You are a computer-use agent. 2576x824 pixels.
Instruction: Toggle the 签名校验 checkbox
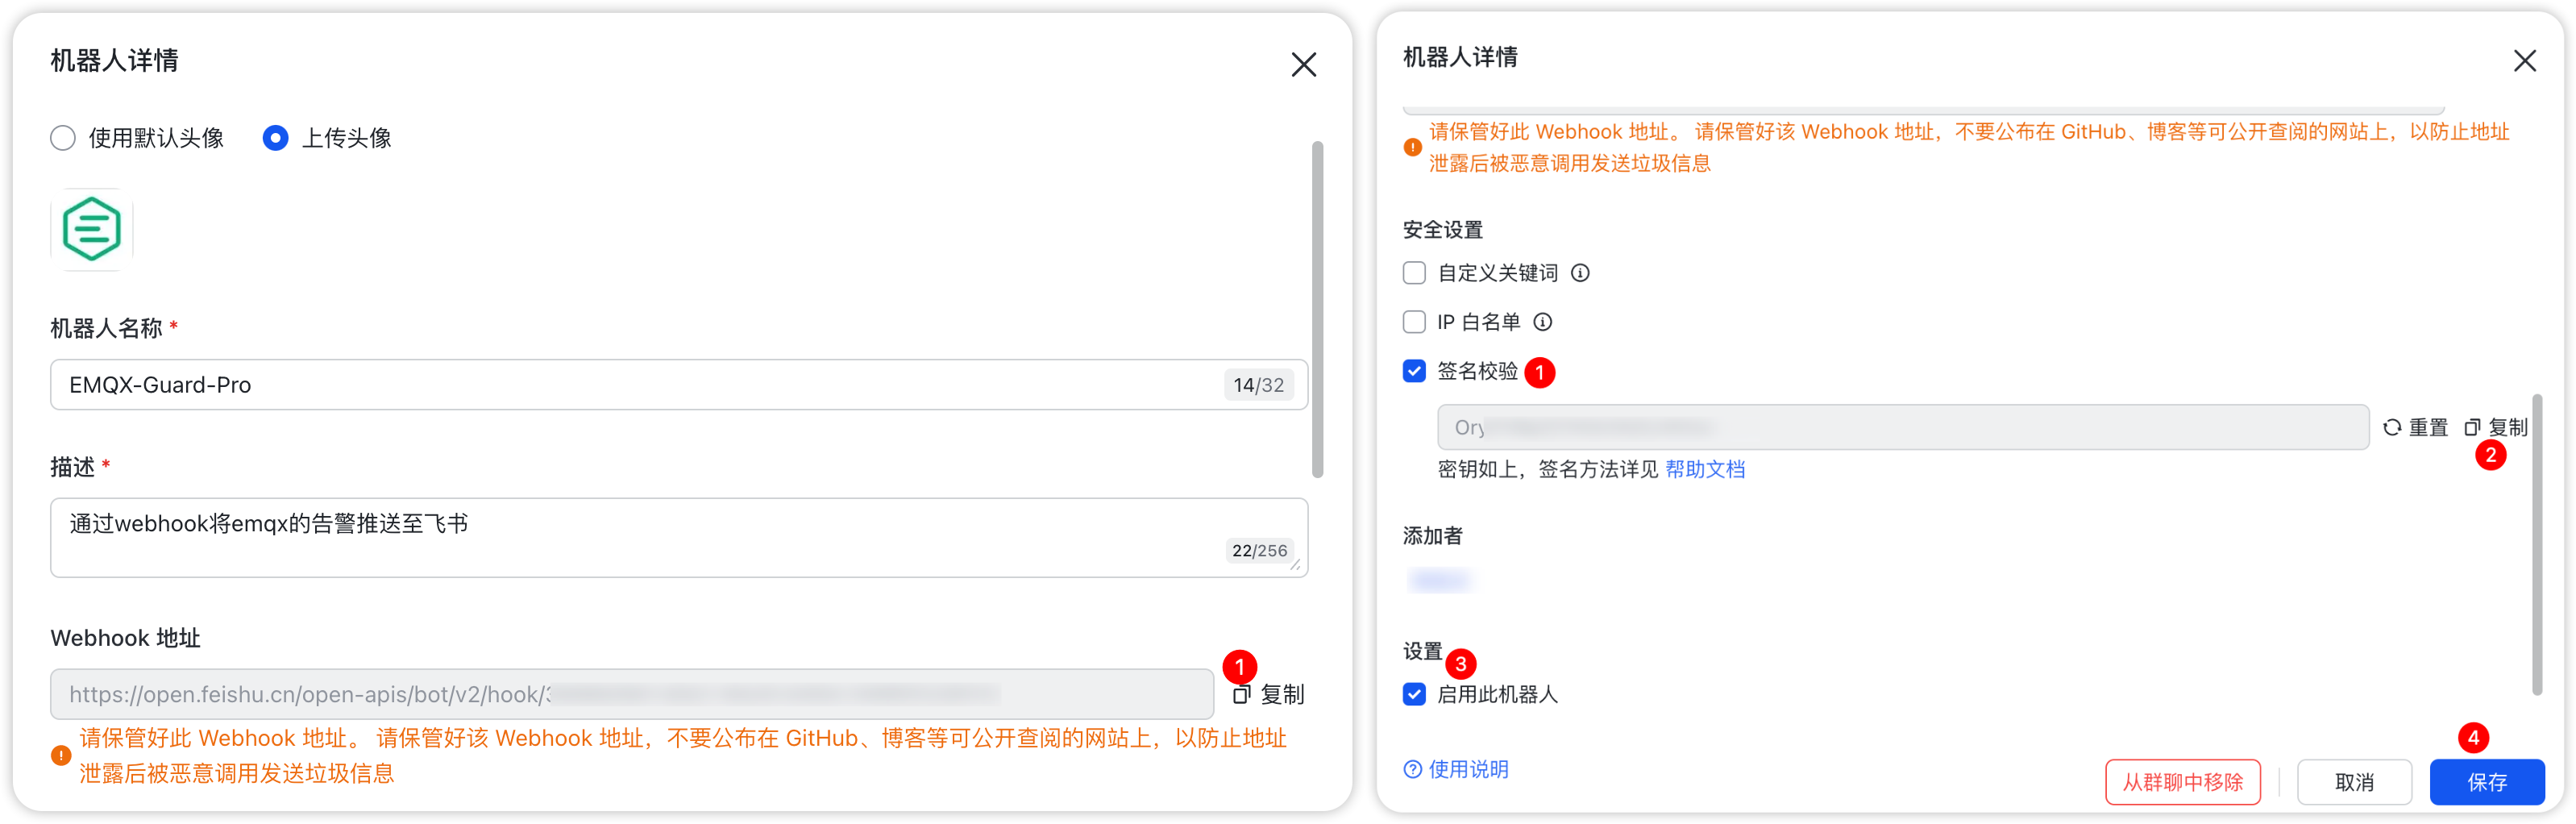(x=1414, y=371)
